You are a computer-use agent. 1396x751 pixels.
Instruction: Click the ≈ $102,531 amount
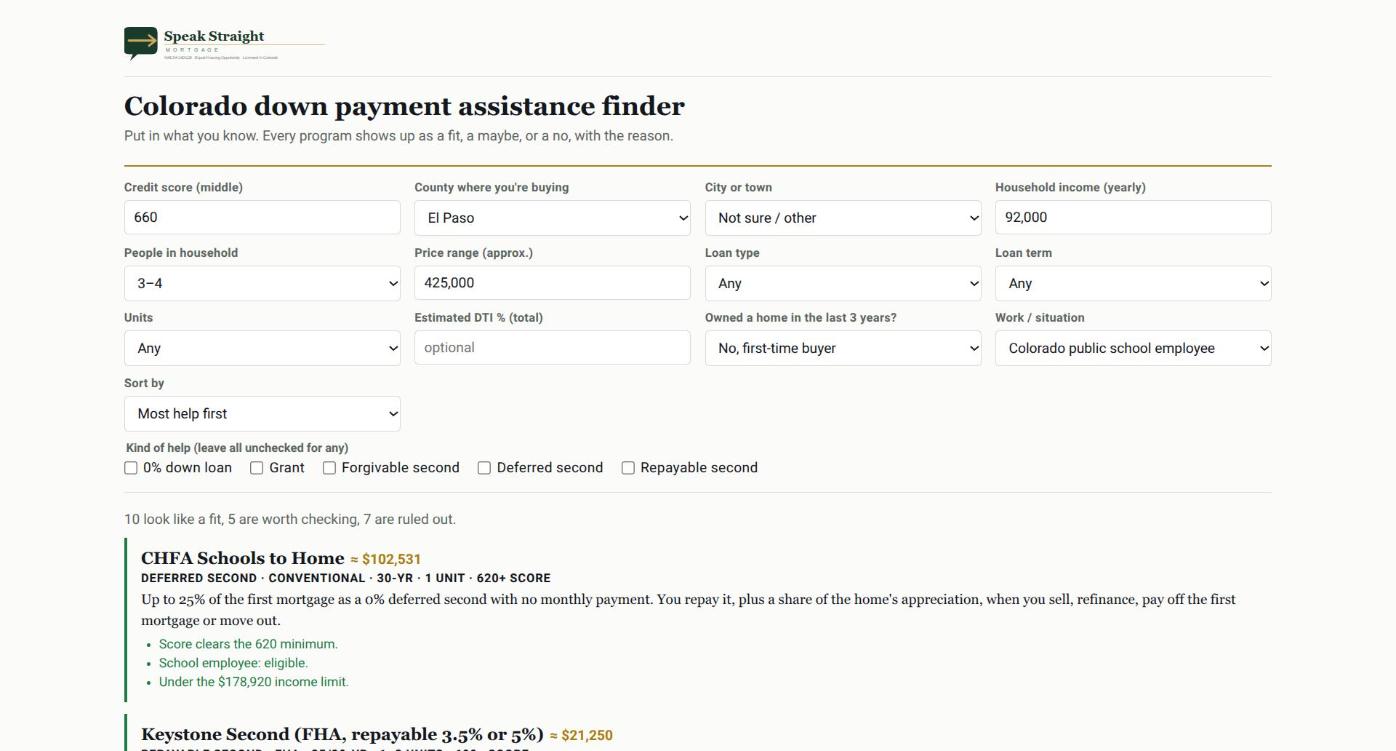coord(386,560)
